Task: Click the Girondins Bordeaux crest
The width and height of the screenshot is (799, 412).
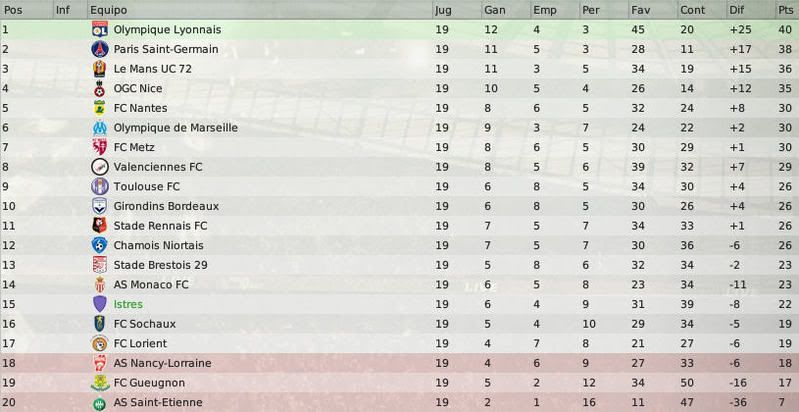Action: (100, 206)
